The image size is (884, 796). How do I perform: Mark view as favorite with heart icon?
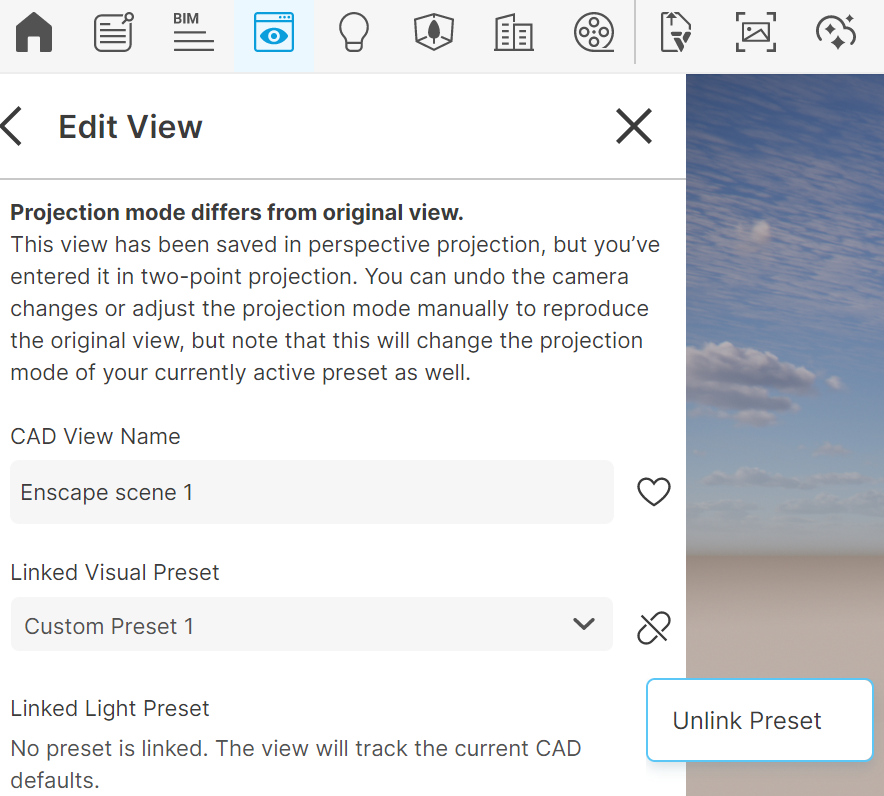tap(653, 492)
